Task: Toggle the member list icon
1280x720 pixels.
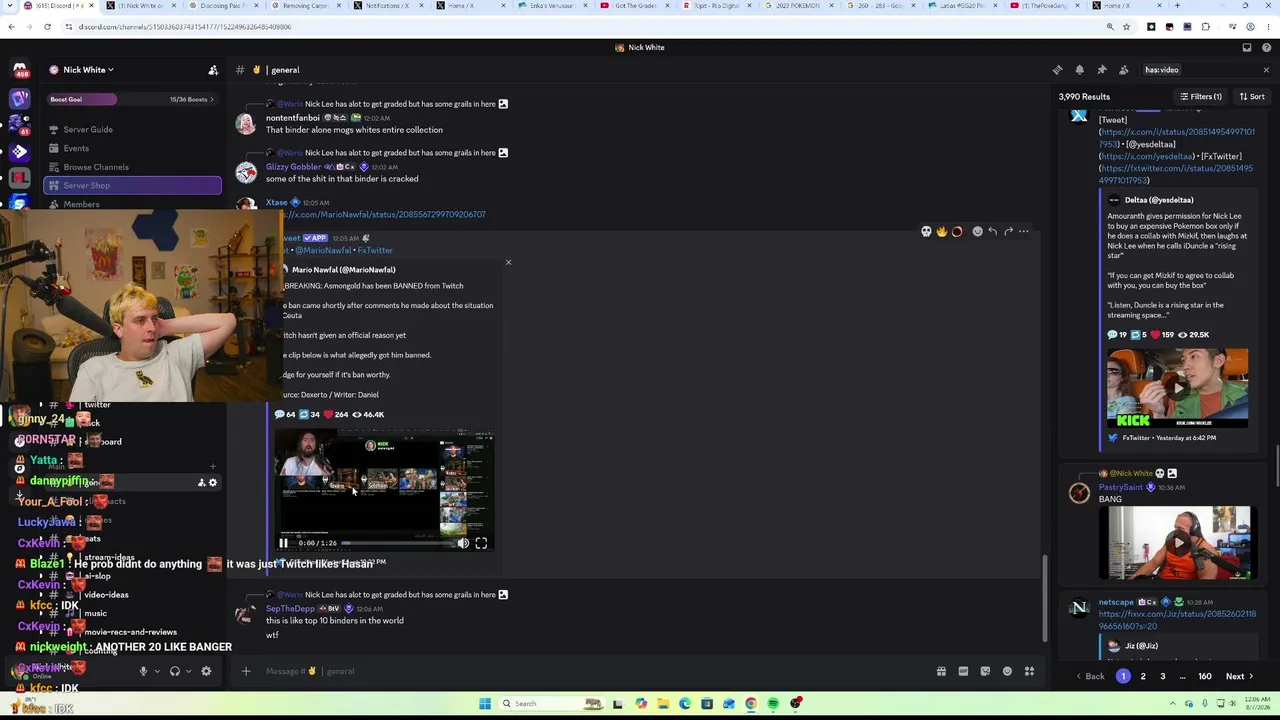Action: tap(1124, 70)
